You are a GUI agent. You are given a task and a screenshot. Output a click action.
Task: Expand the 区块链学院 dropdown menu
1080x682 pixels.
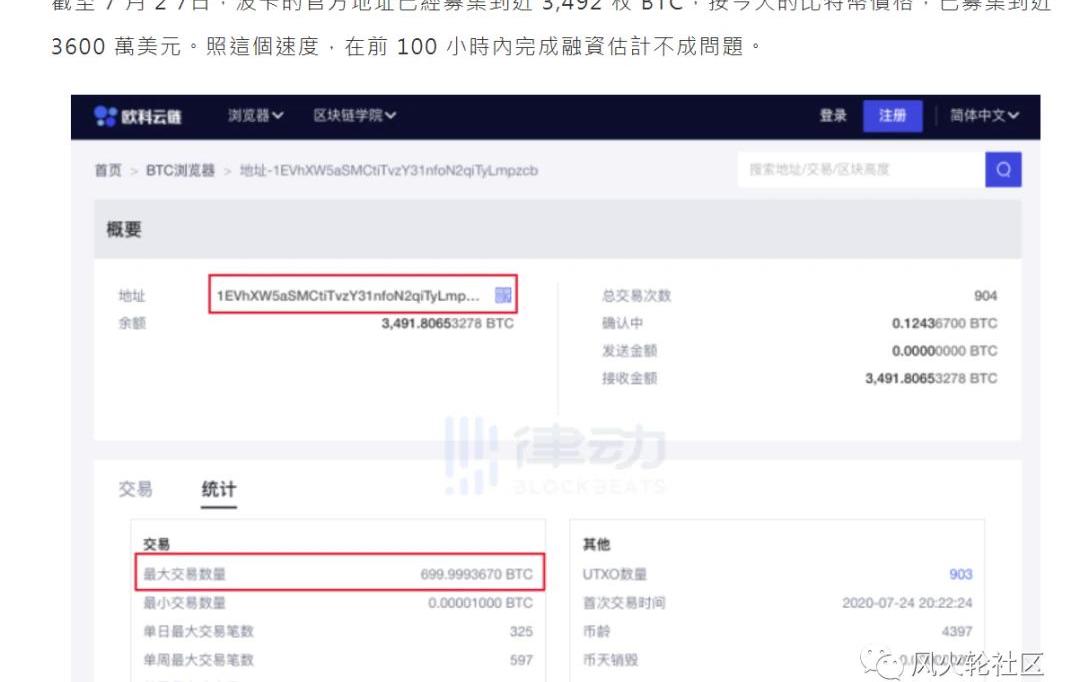pyautogui.click(x=355, y=116)
